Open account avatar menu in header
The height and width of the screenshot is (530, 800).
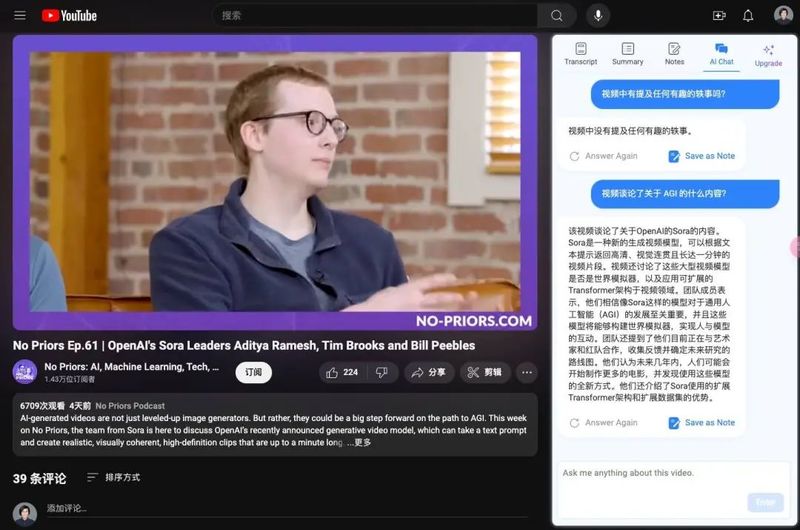(783, 15)
